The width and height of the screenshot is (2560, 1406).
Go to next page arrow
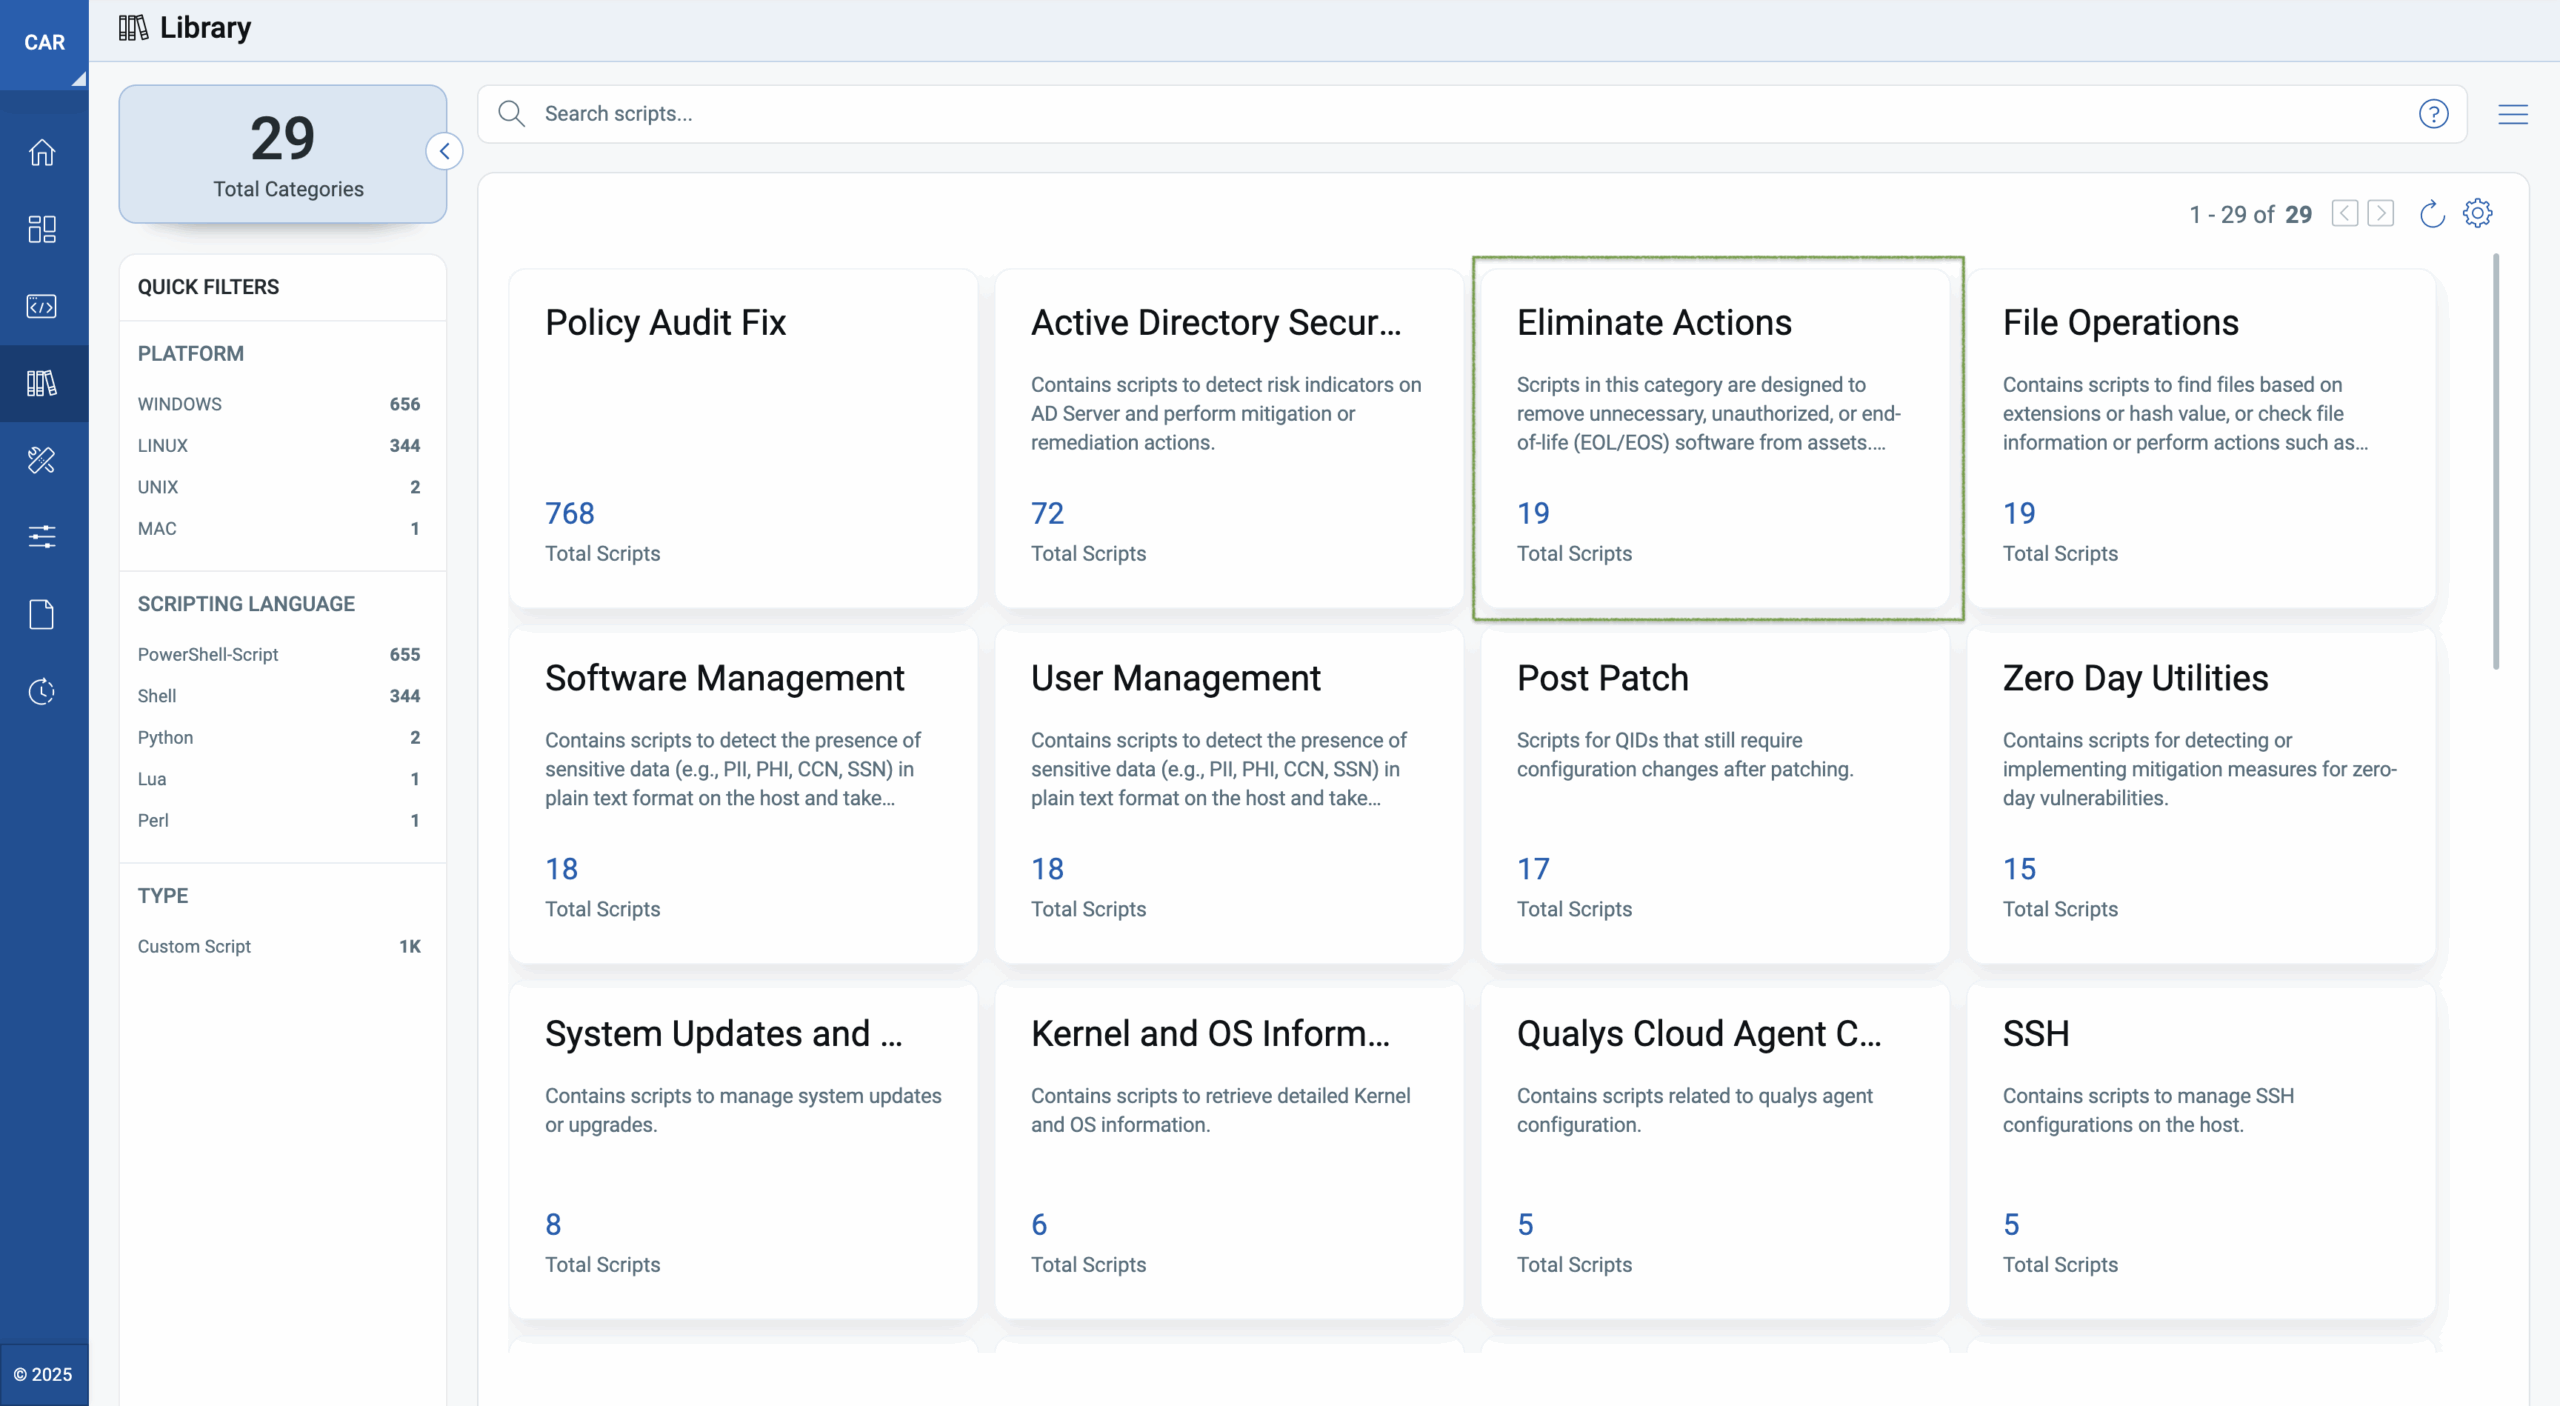[2381, 213]
